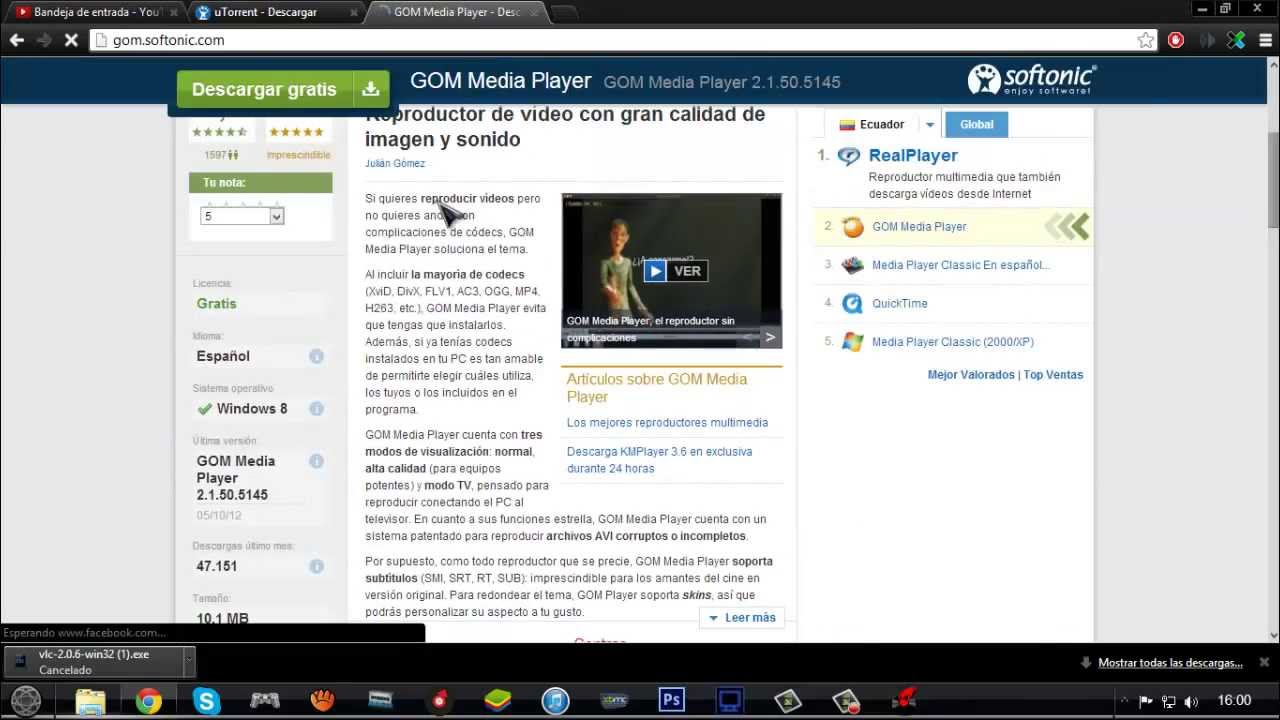The image size is (1280, 720).
Task: Click the download arrow beside Descargar gratis
Action: tap(370, 89)
